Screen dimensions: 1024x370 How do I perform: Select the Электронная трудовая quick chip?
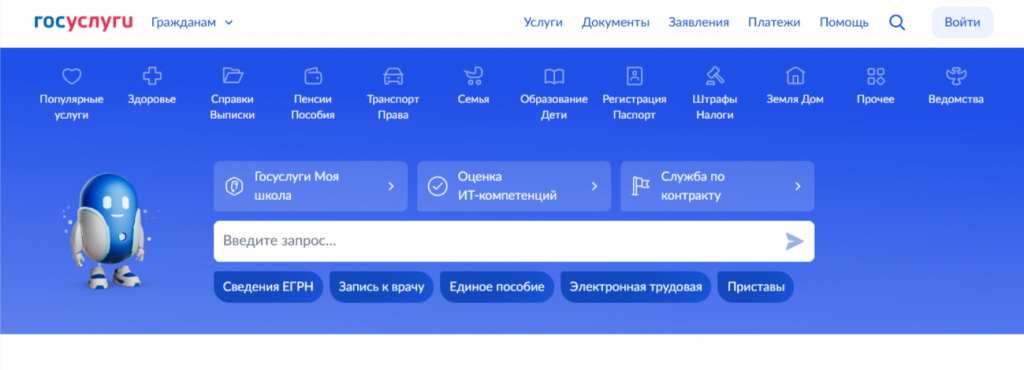click(x=635, y=287)
